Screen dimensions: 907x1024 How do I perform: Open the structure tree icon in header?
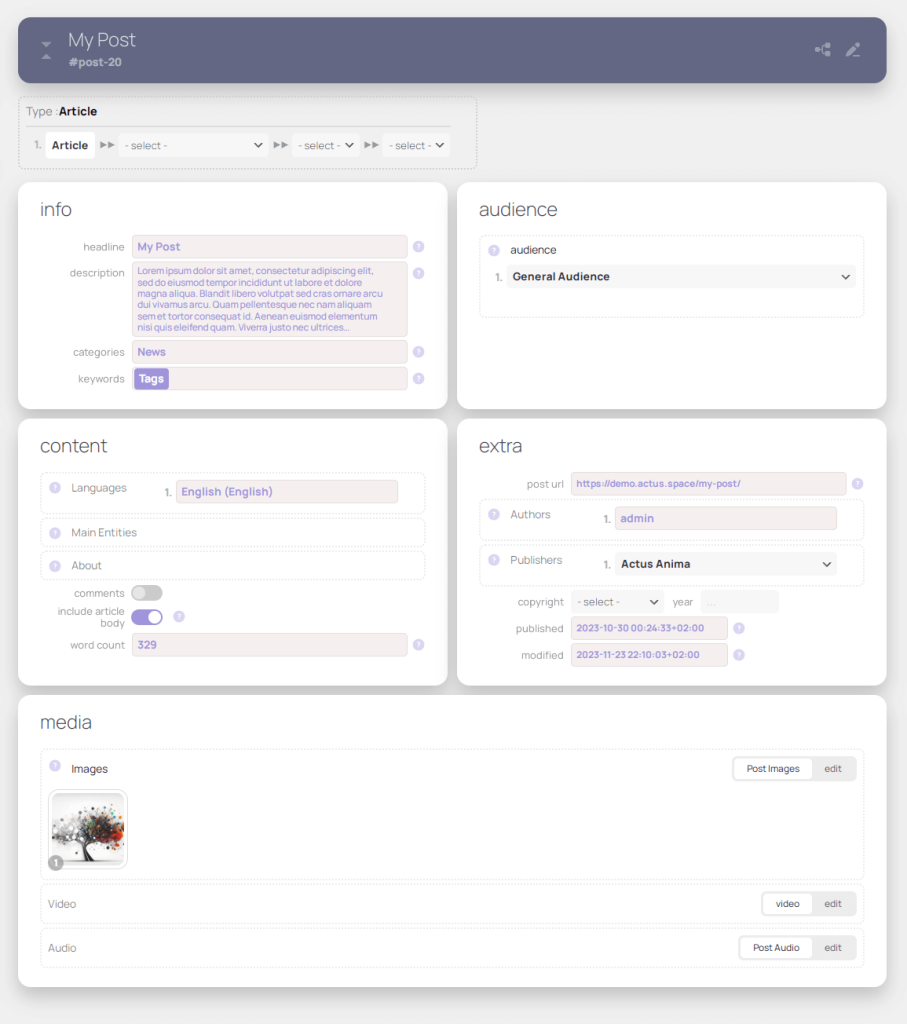point(823,50)
